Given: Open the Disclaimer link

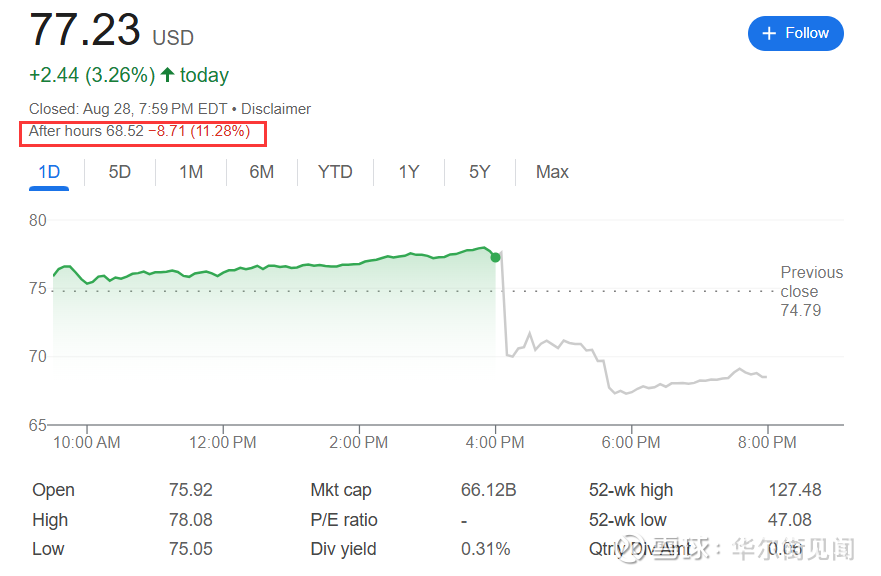Looking at the screenshot, I should [x=276, y=109].
